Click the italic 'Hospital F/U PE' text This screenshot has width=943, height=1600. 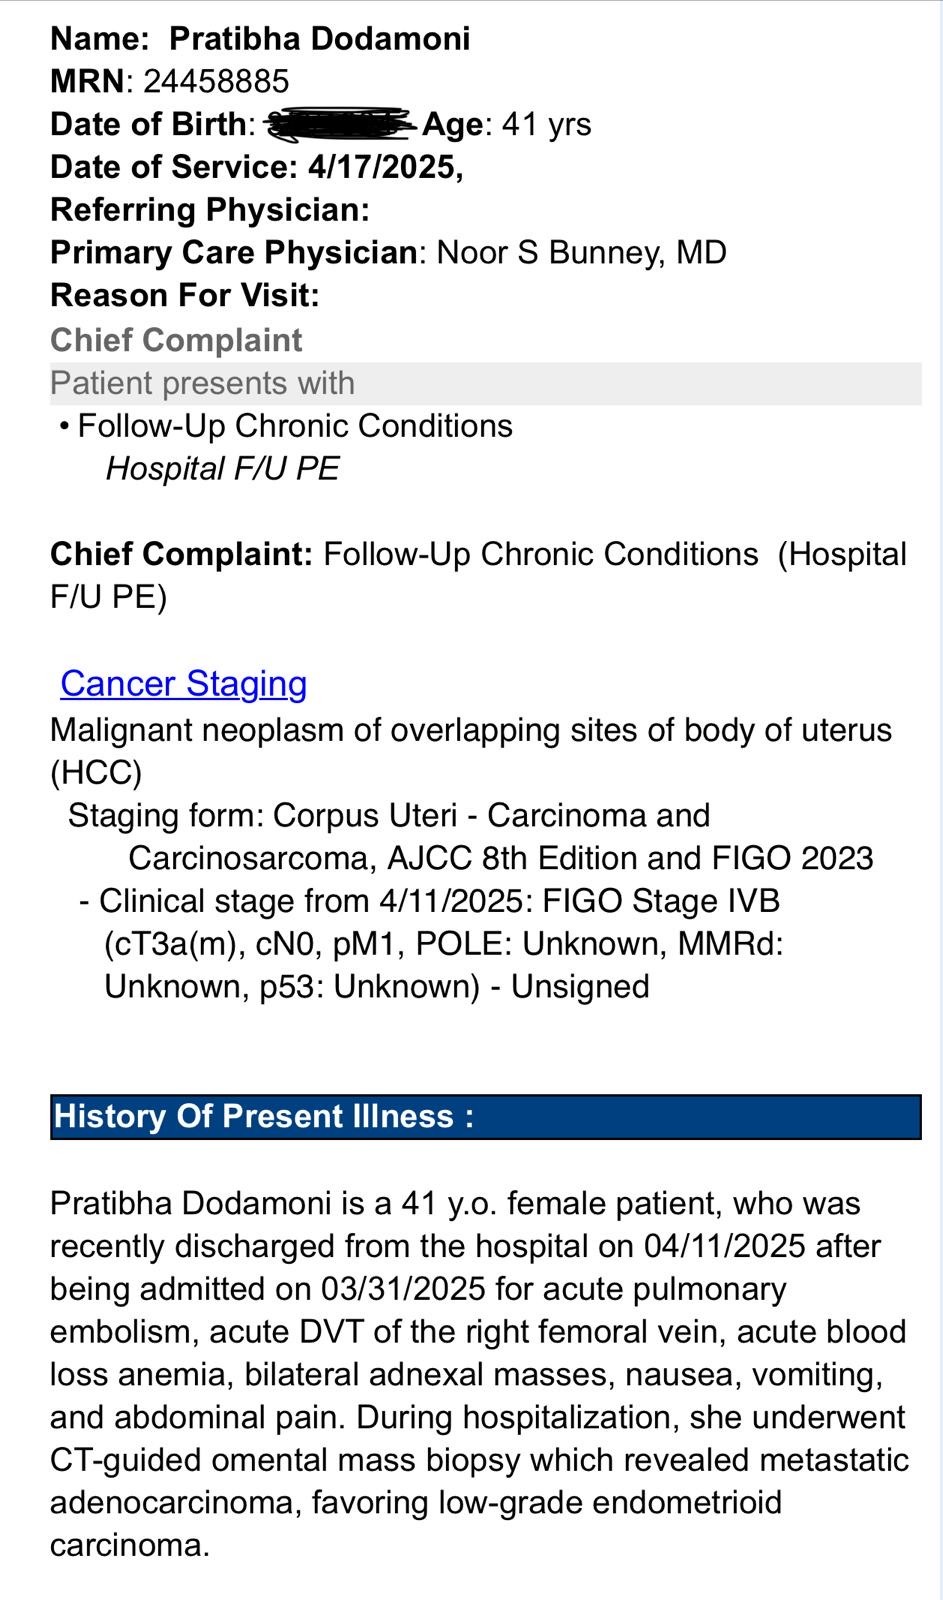click(222, 469)
